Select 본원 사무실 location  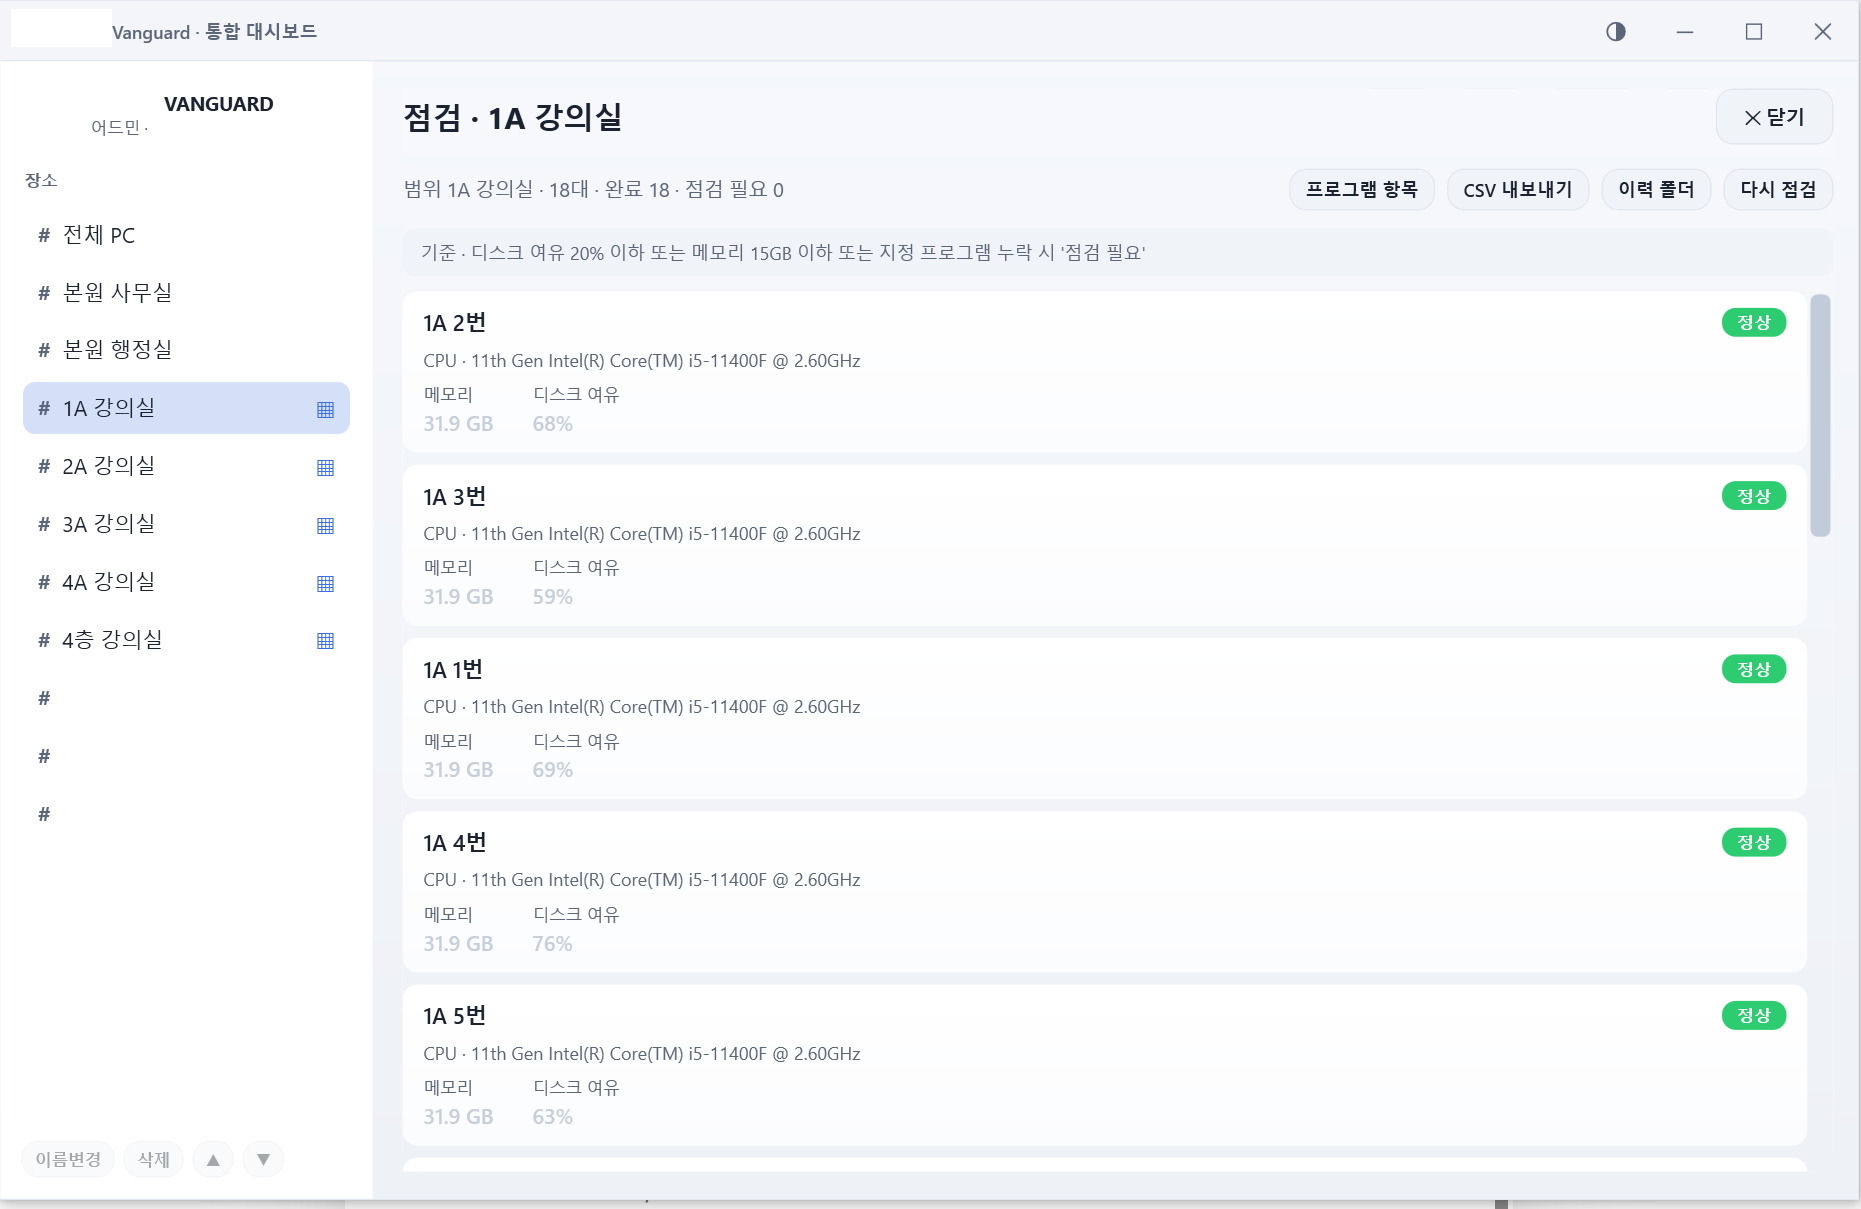186,292
